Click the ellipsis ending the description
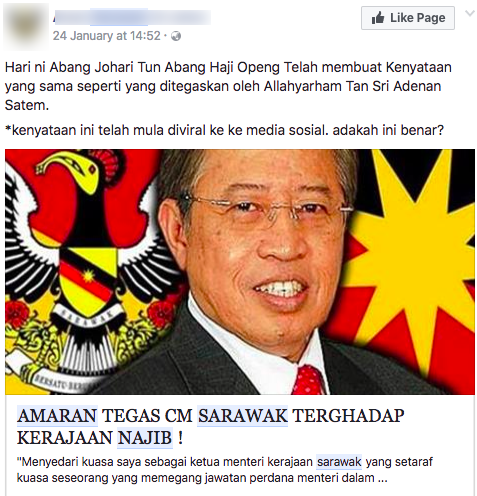This screenshot has width=477, height=496. [382, 479]
